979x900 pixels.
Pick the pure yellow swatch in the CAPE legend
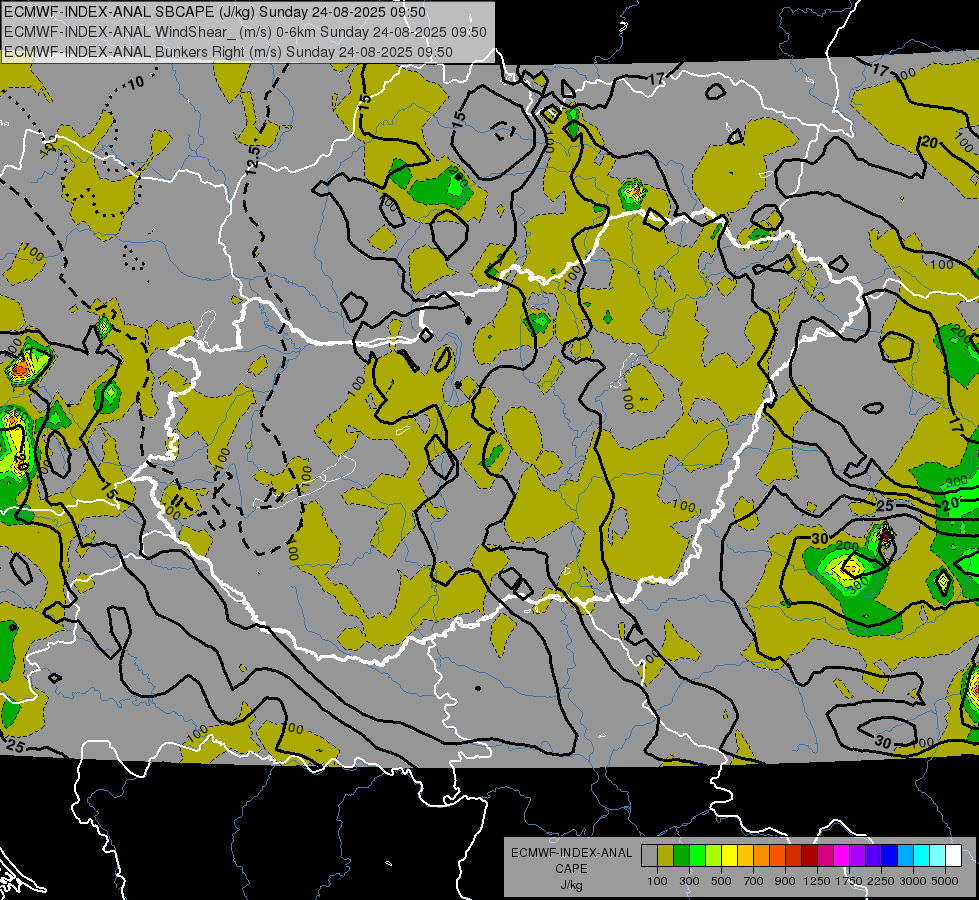(x=729, y=856)
